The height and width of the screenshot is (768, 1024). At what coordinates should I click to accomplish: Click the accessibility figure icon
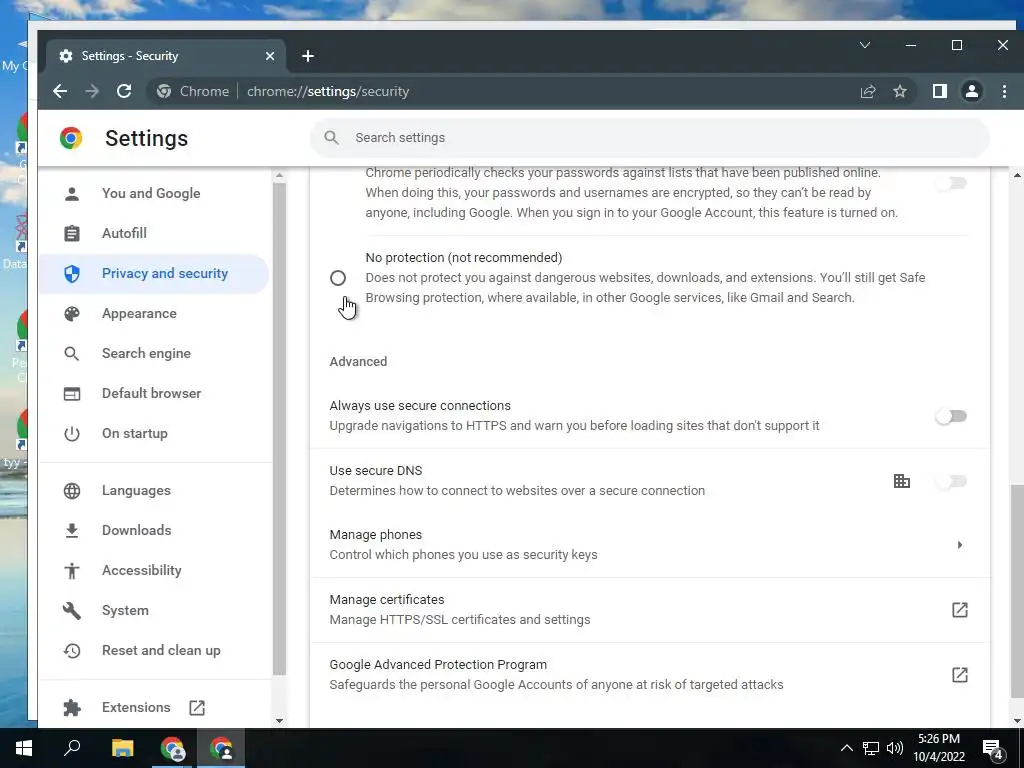(72, 571)
